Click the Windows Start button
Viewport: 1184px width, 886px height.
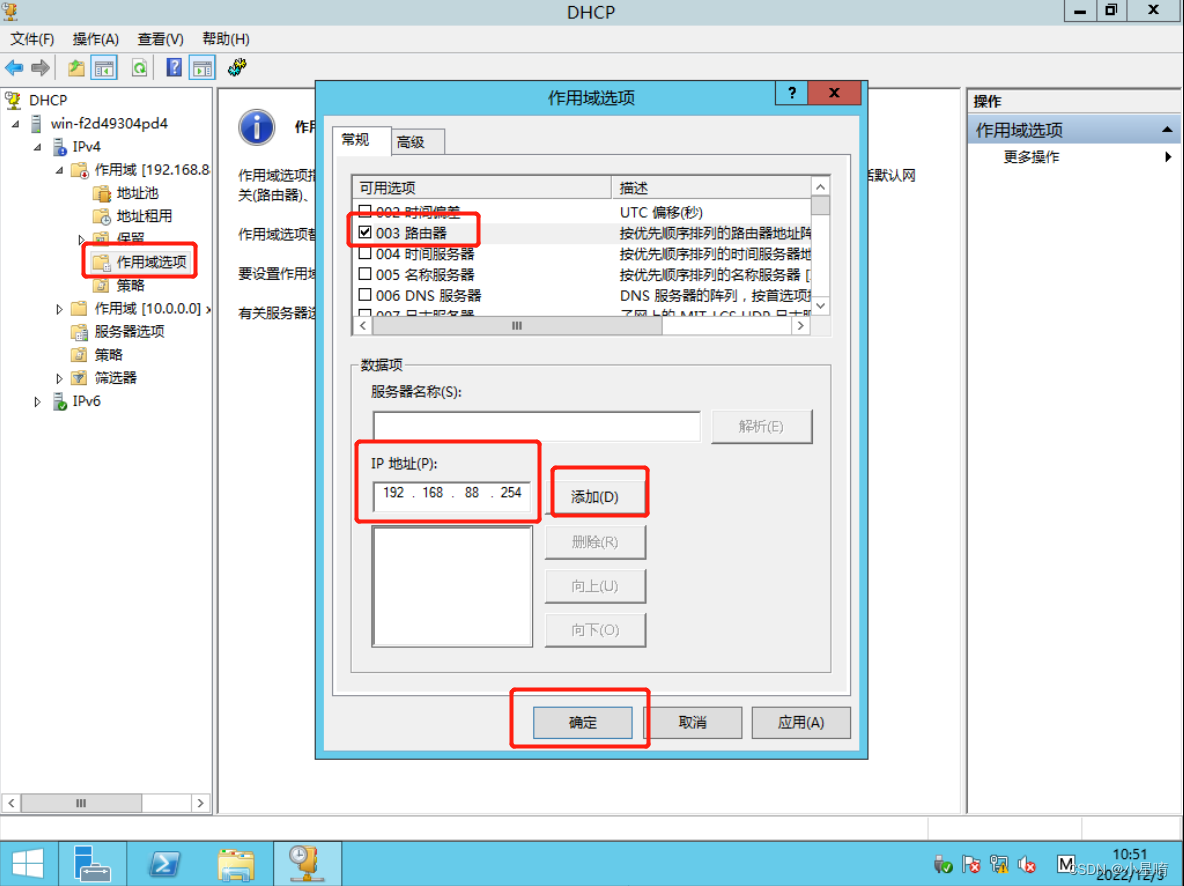point(28,863)
